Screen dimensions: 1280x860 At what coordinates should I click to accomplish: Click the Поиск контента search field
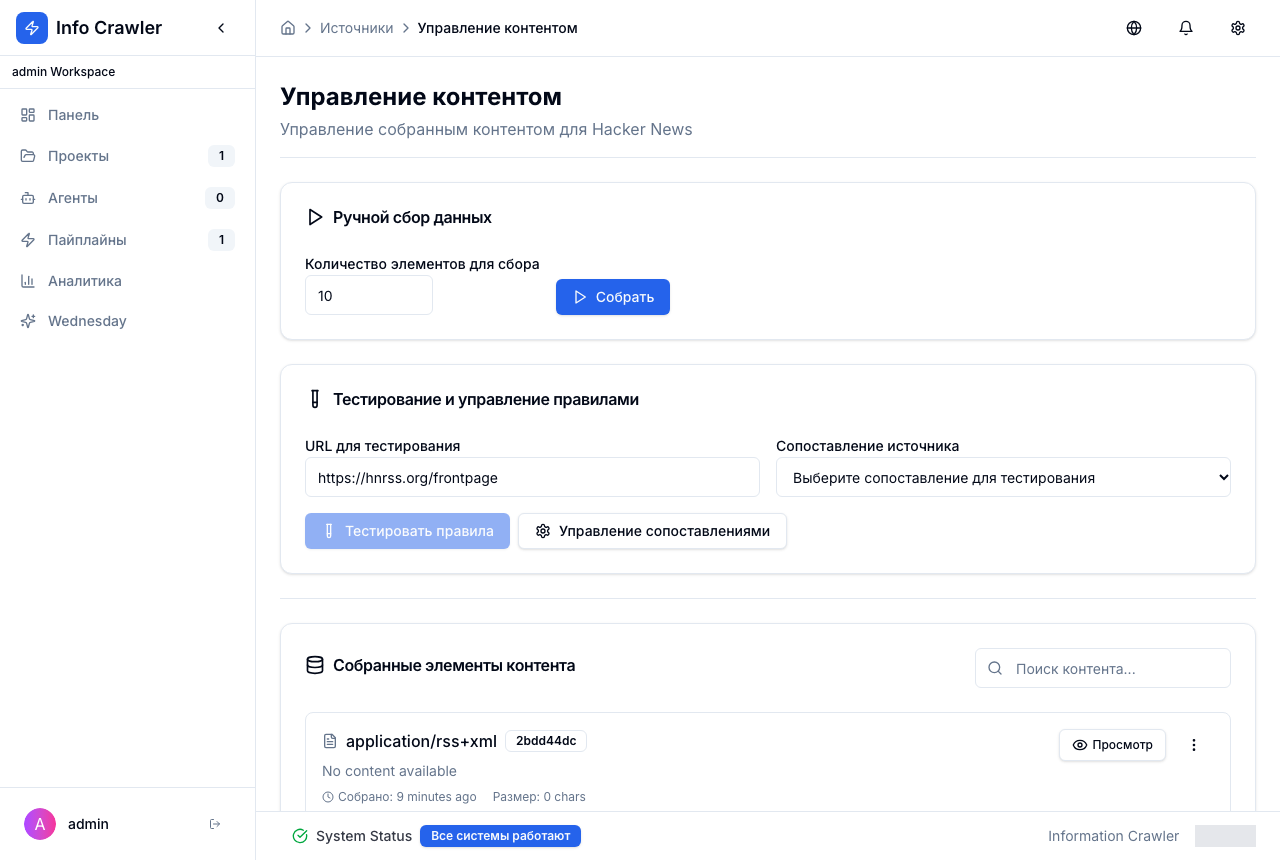1103,668
